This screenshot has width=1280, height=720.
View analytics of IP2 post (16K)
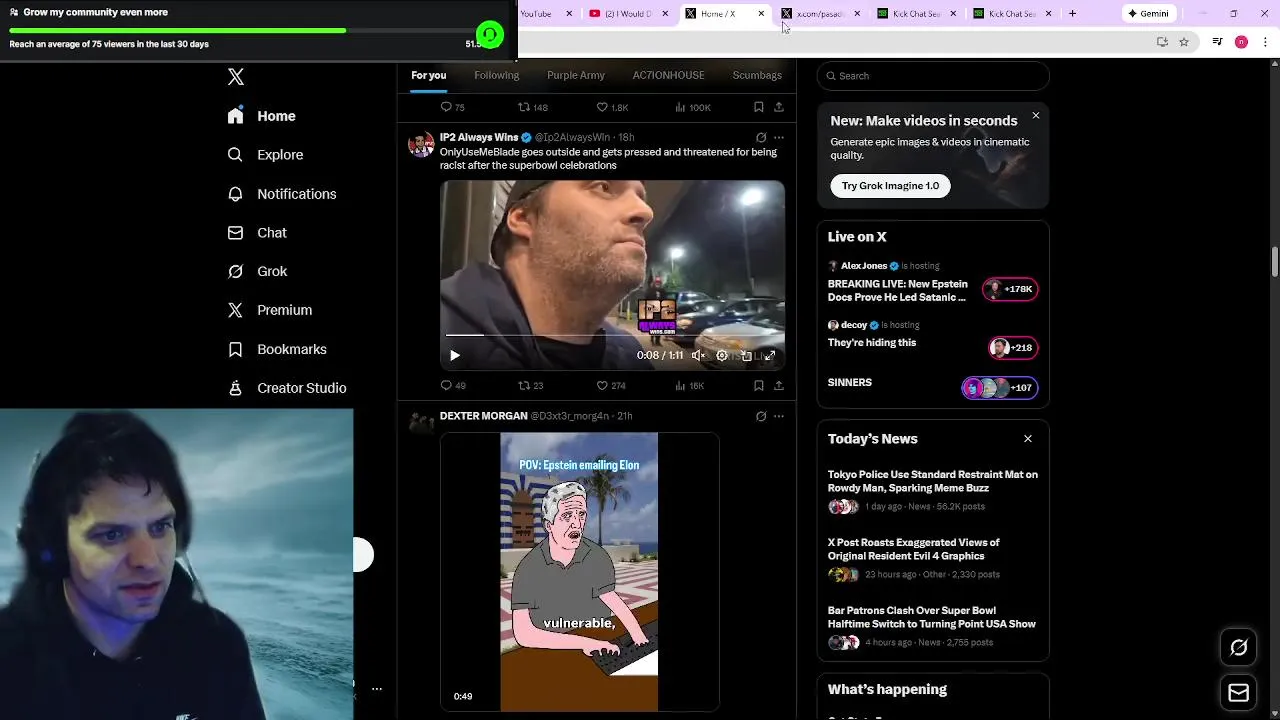[x=689, y=385]
